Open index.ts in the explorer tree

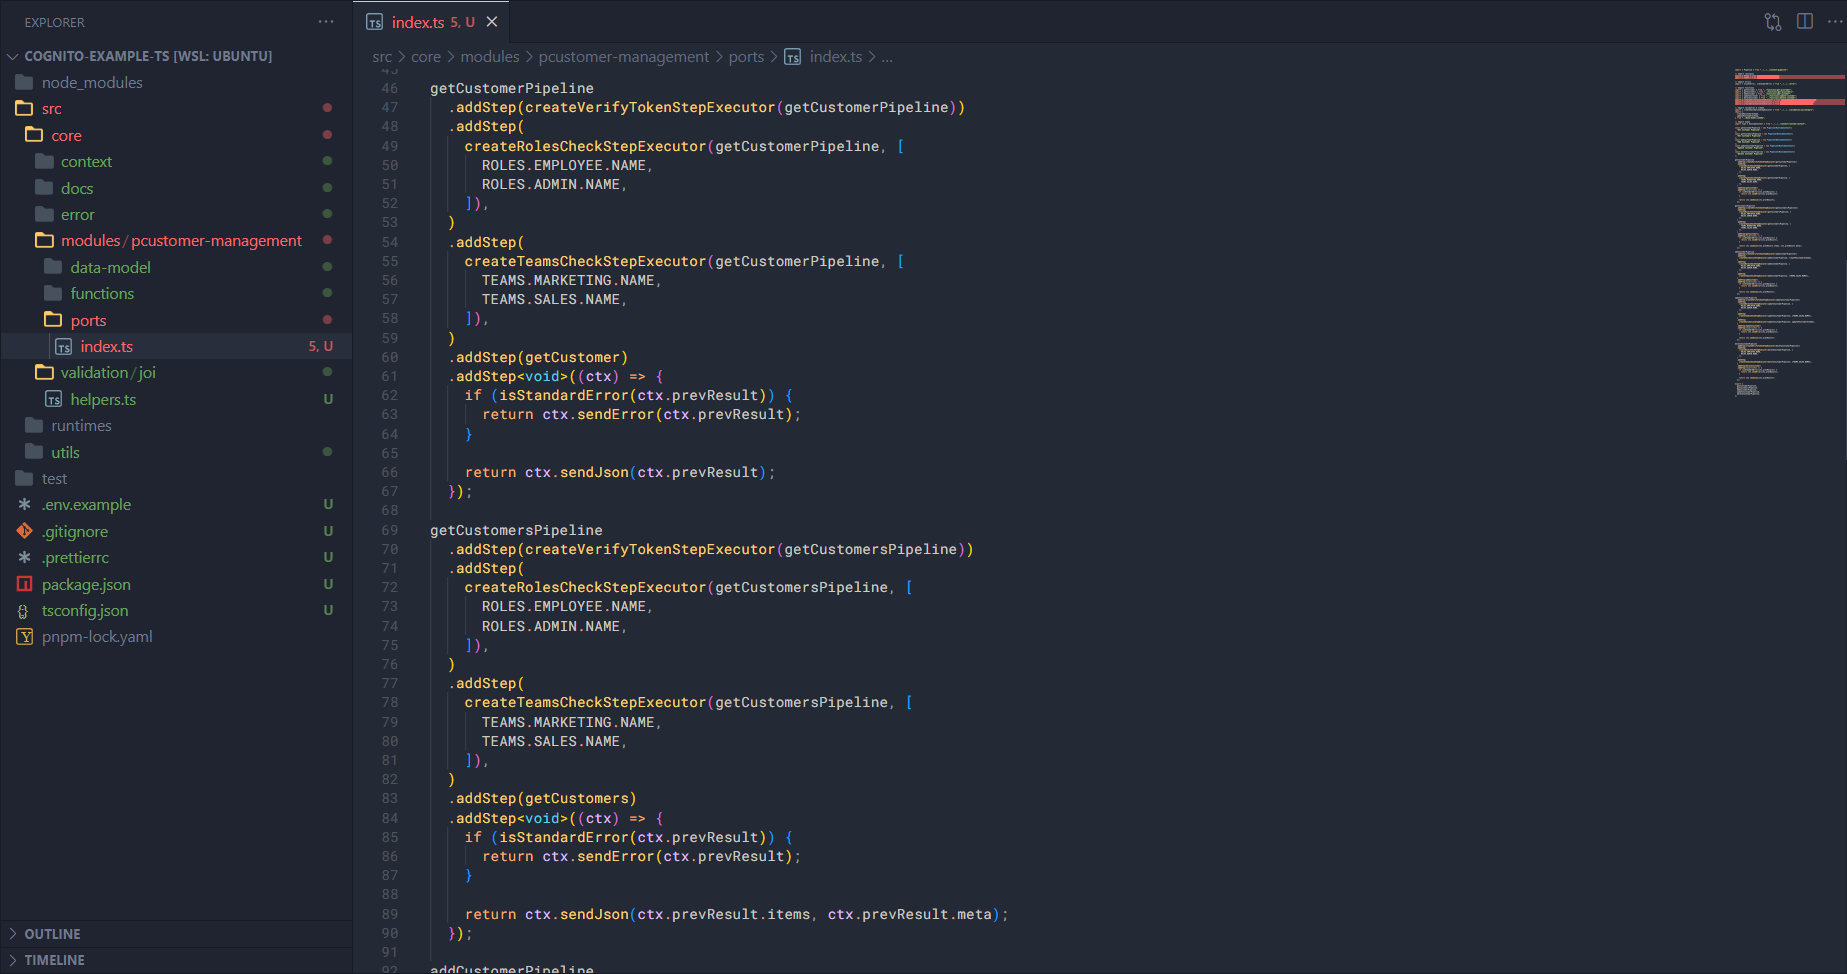106,346
